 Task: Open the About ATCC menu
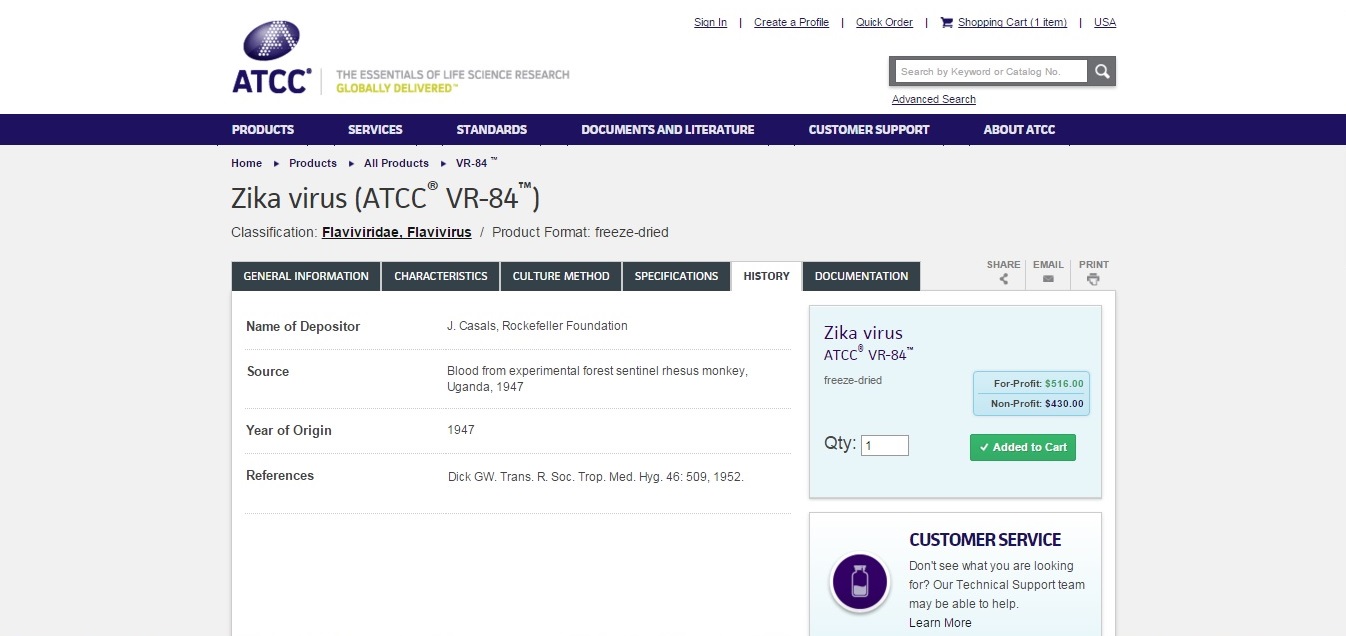click(1019, 129)
